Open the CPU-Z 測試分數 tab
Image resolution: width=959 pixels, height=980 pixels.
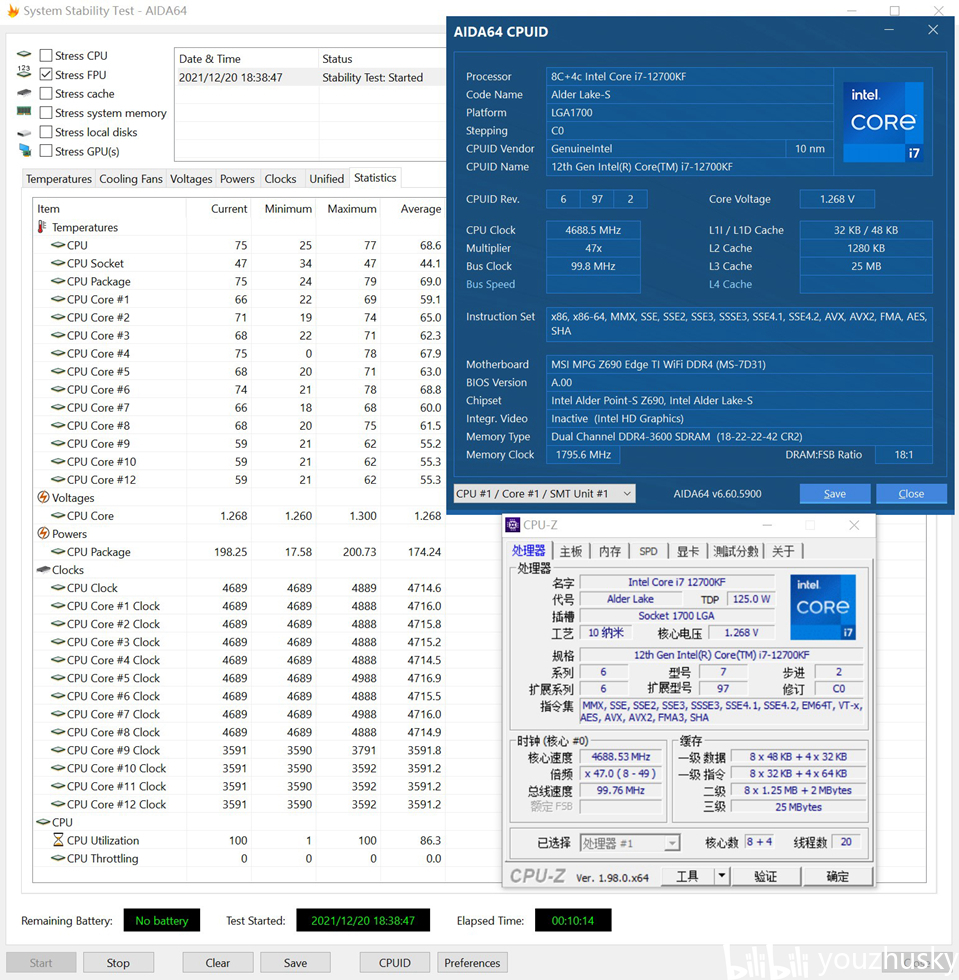(736, 551)
